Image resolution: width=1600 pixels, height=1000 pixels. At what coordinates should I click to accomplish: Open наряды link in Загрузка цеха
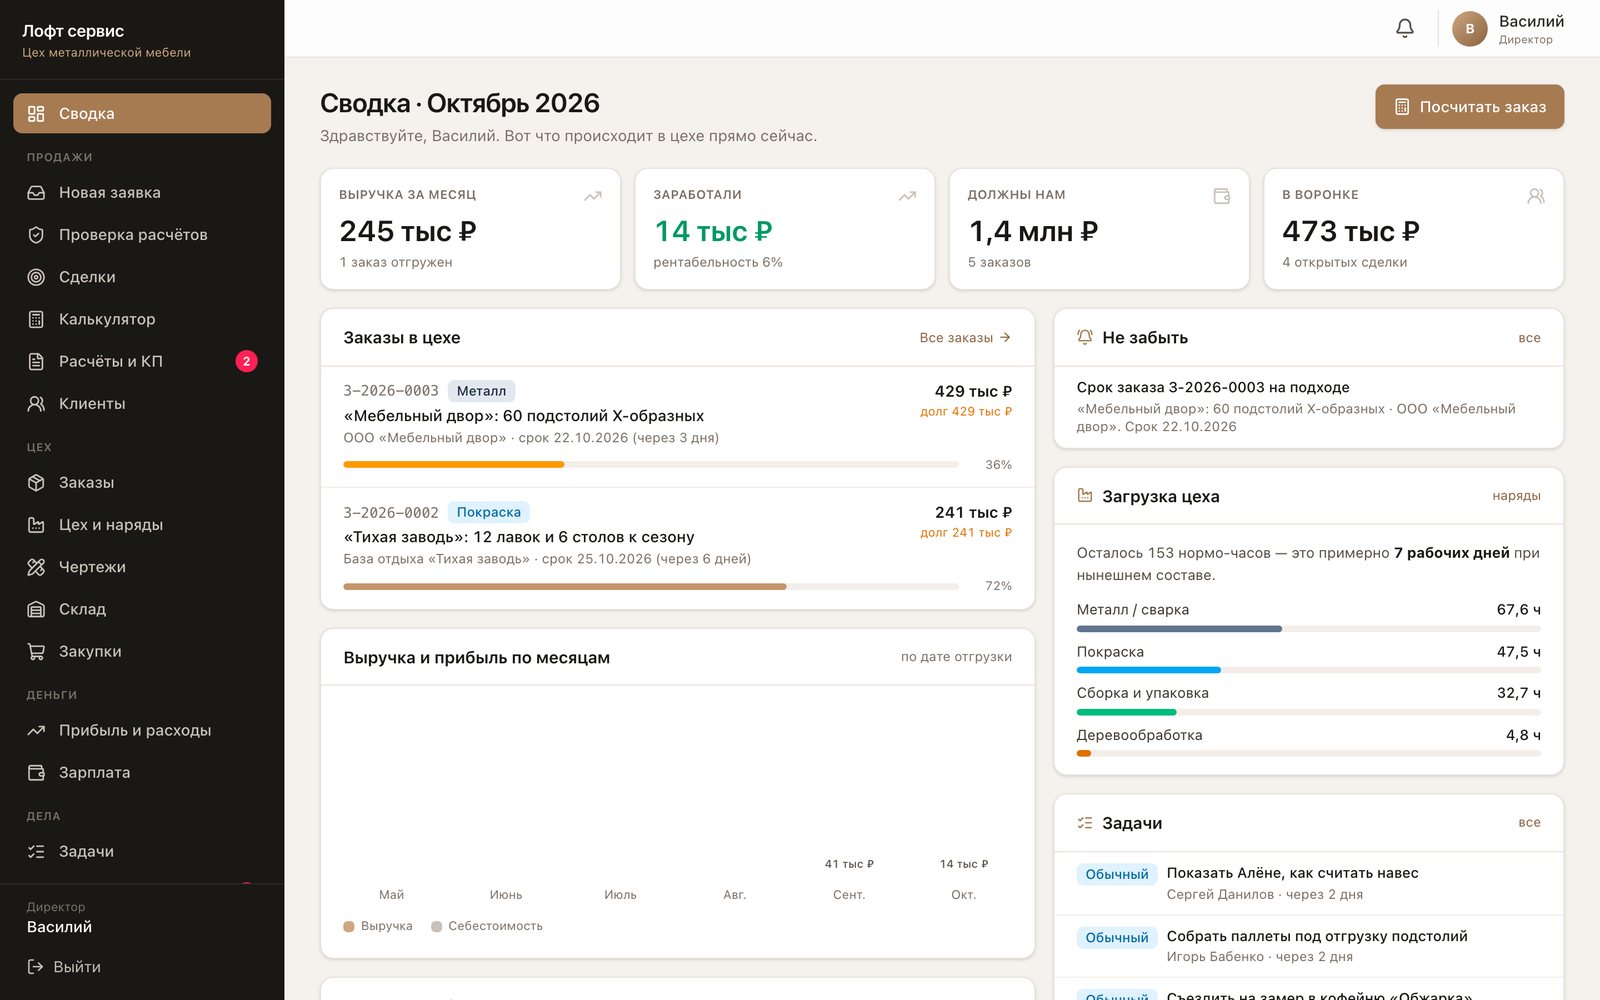(1516, 496)
